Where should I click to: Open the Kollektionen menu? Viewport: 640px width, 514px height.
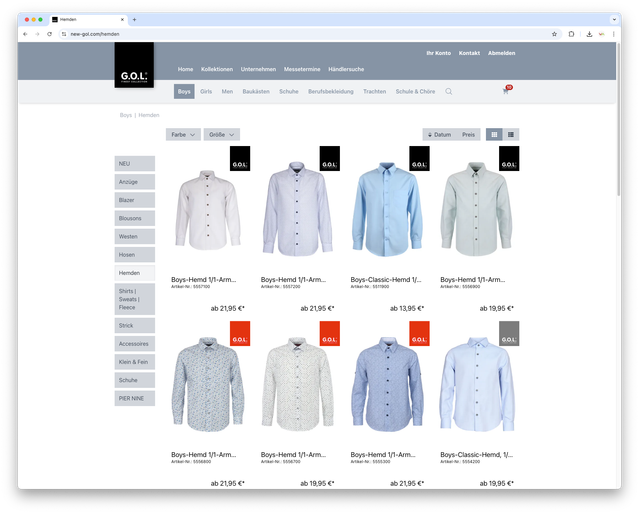[x=217, y=69]
